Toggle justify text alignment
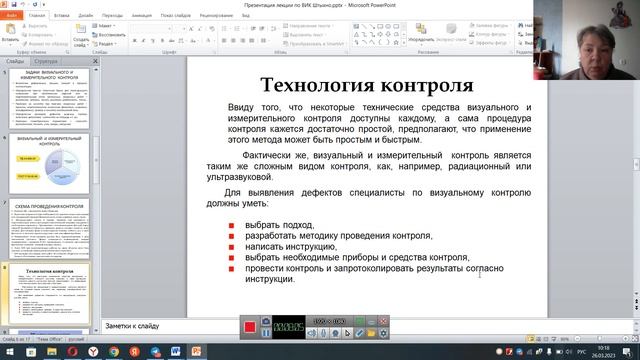The height and width of the screenshot is (360, 640). coord(251,41)
